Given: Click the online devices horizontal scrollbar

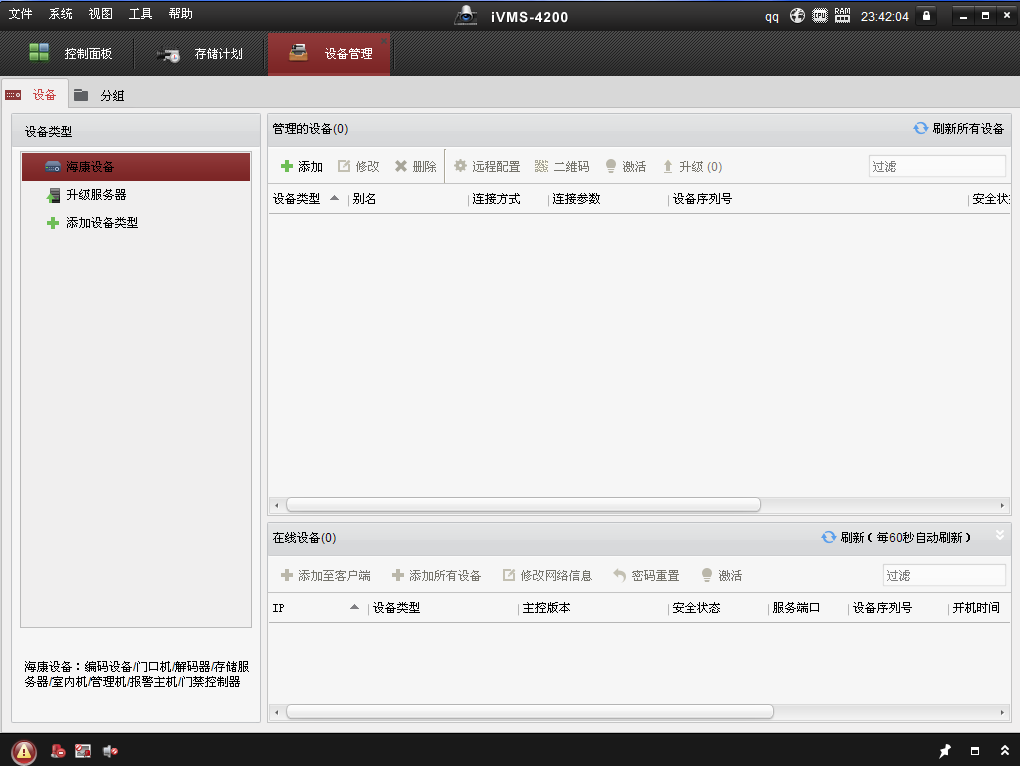Looking at the screenshot, I should (x=530, y=712).
